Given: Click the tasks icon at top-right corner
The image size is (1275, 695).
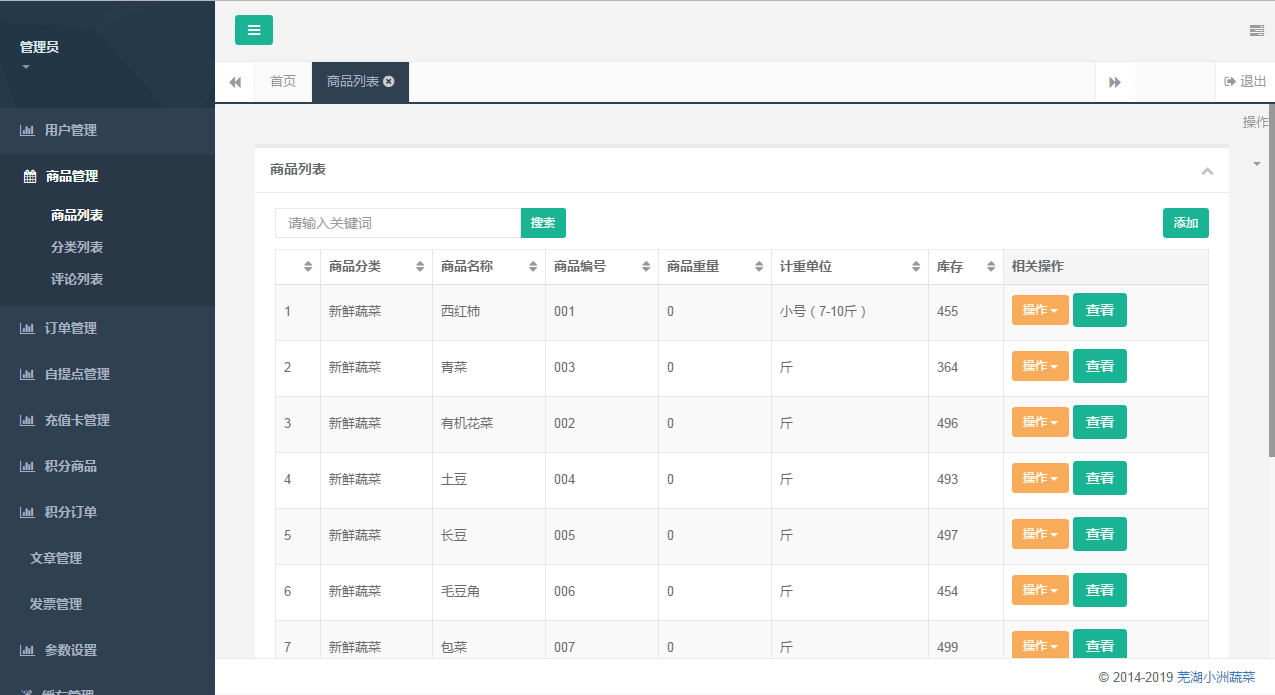Looking at the screenshot, I should (x=1256, y=31).
